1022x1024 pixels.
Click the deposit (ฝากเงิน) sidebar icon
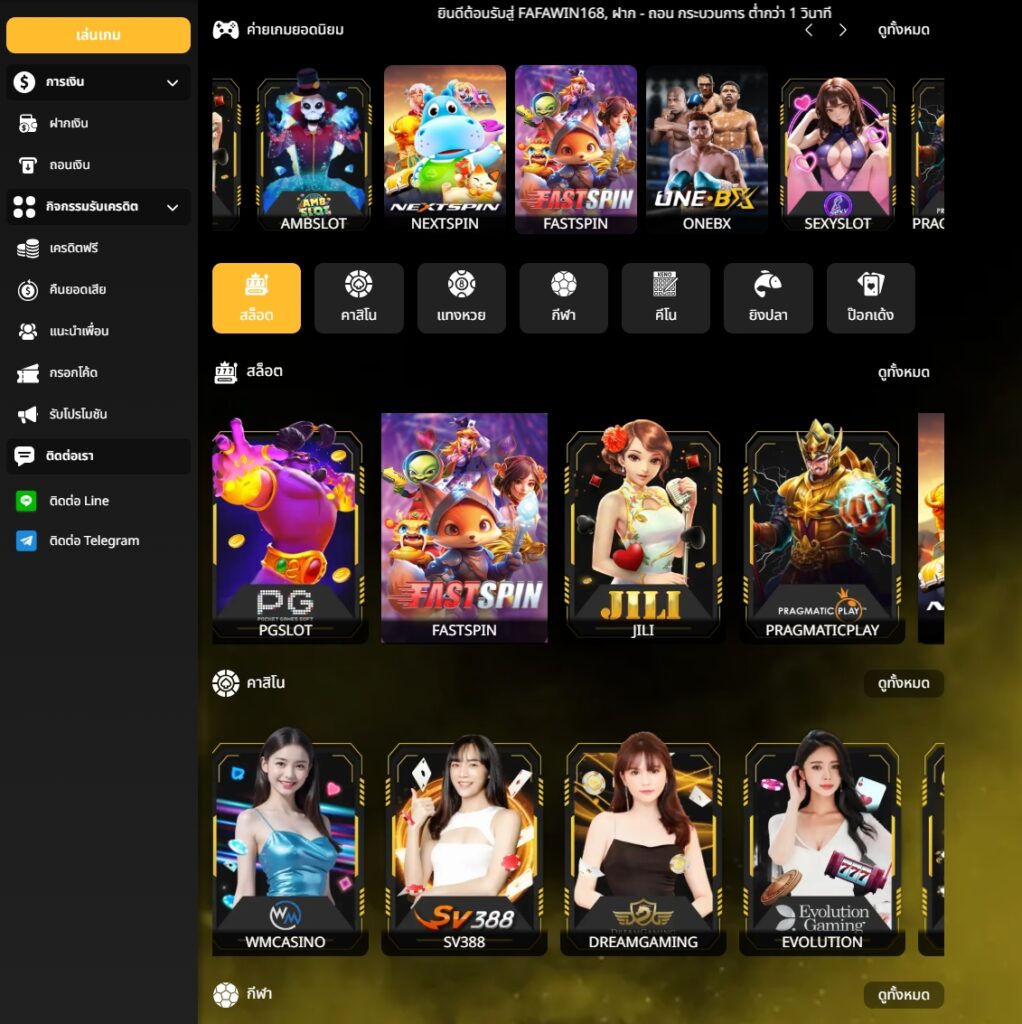point(28,124)
